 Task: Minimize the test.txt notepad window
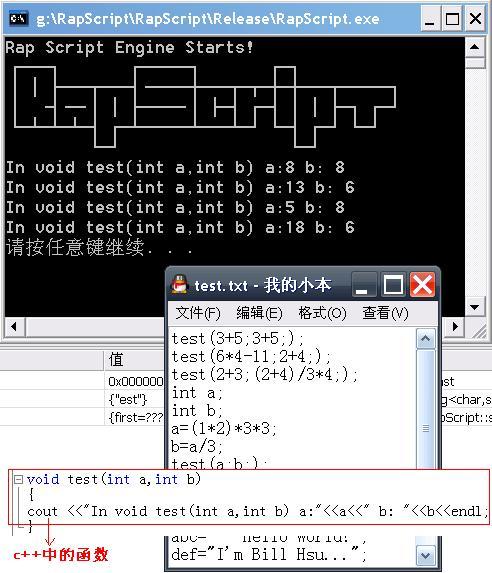tap(364, 284)
